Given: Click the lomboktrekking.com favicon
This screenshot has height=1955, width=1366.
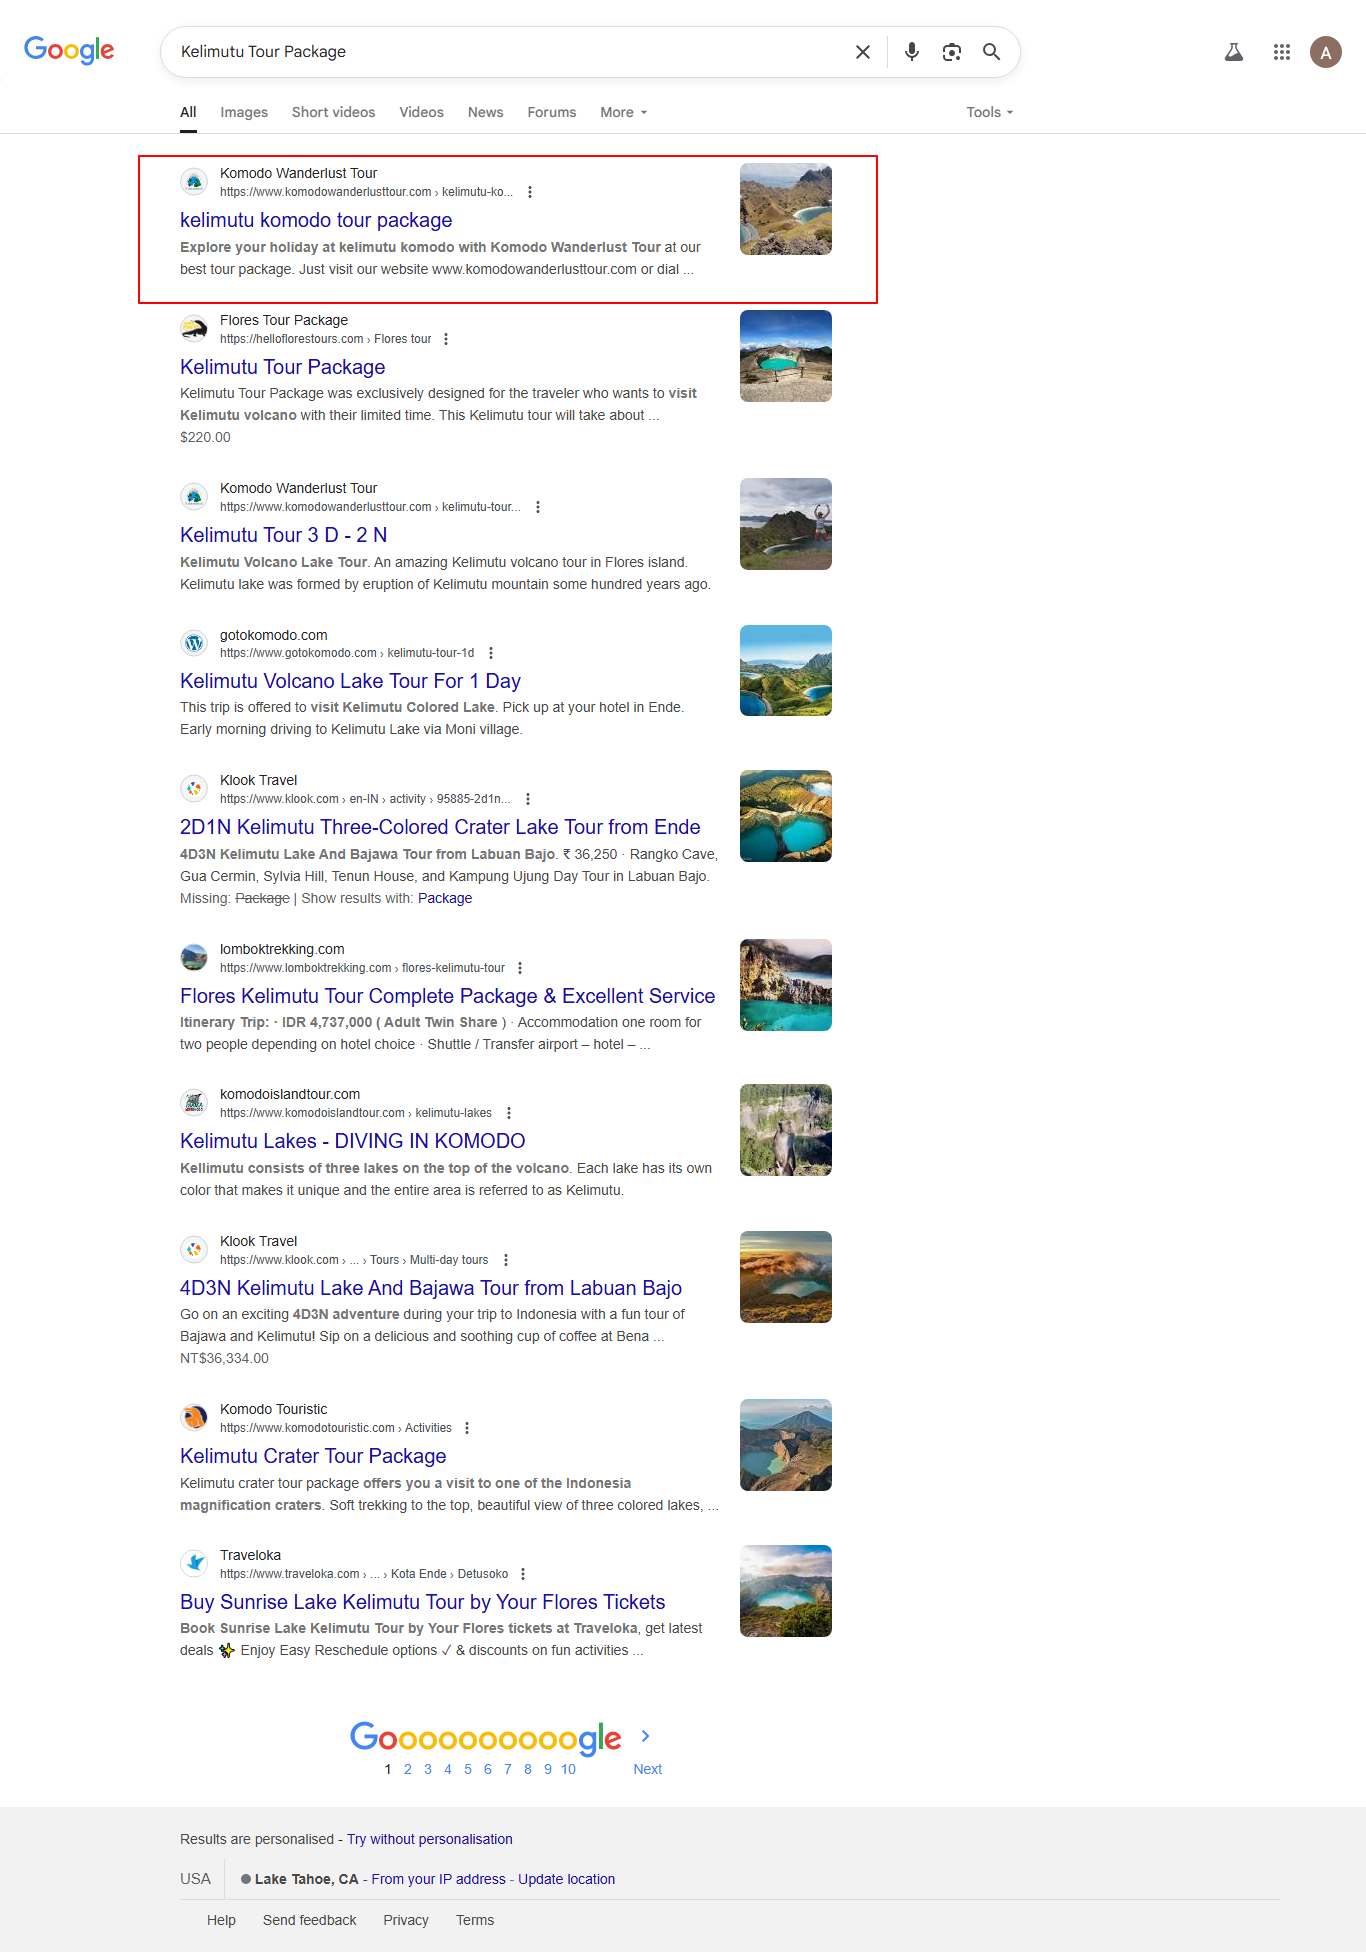Looking at the screenshot, I should click(194, 957).
